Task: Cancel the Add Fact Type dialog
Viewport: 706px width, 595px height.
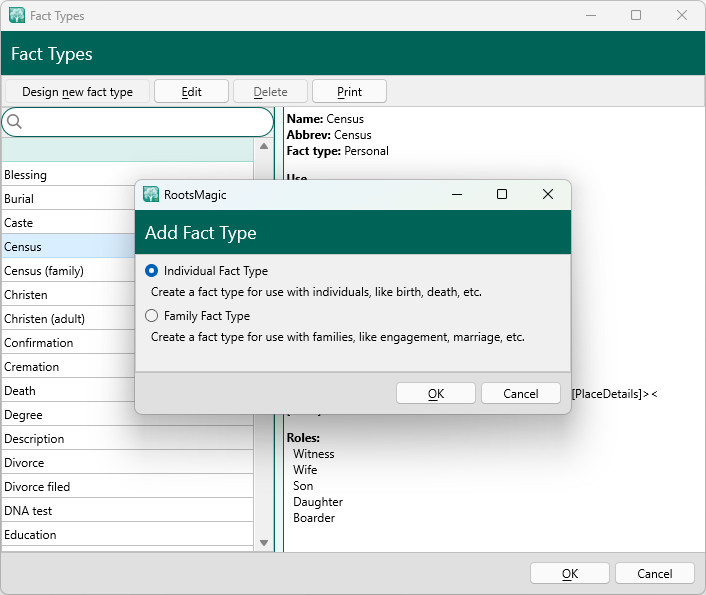Action: (x=520, y=394)
